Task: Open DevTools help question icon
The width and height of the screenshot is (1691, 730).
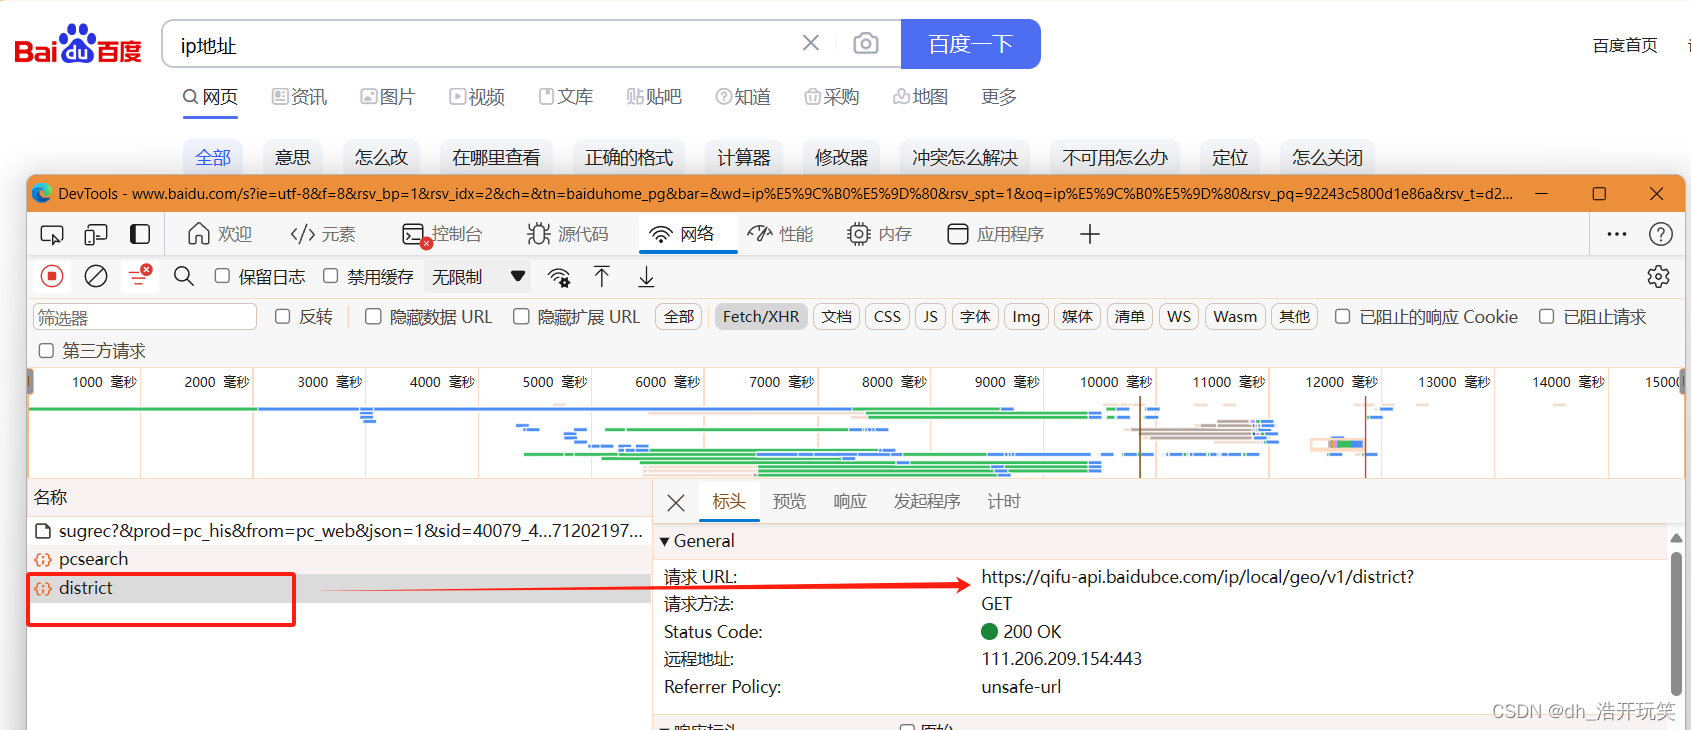Action: (x=1661, y=234)
